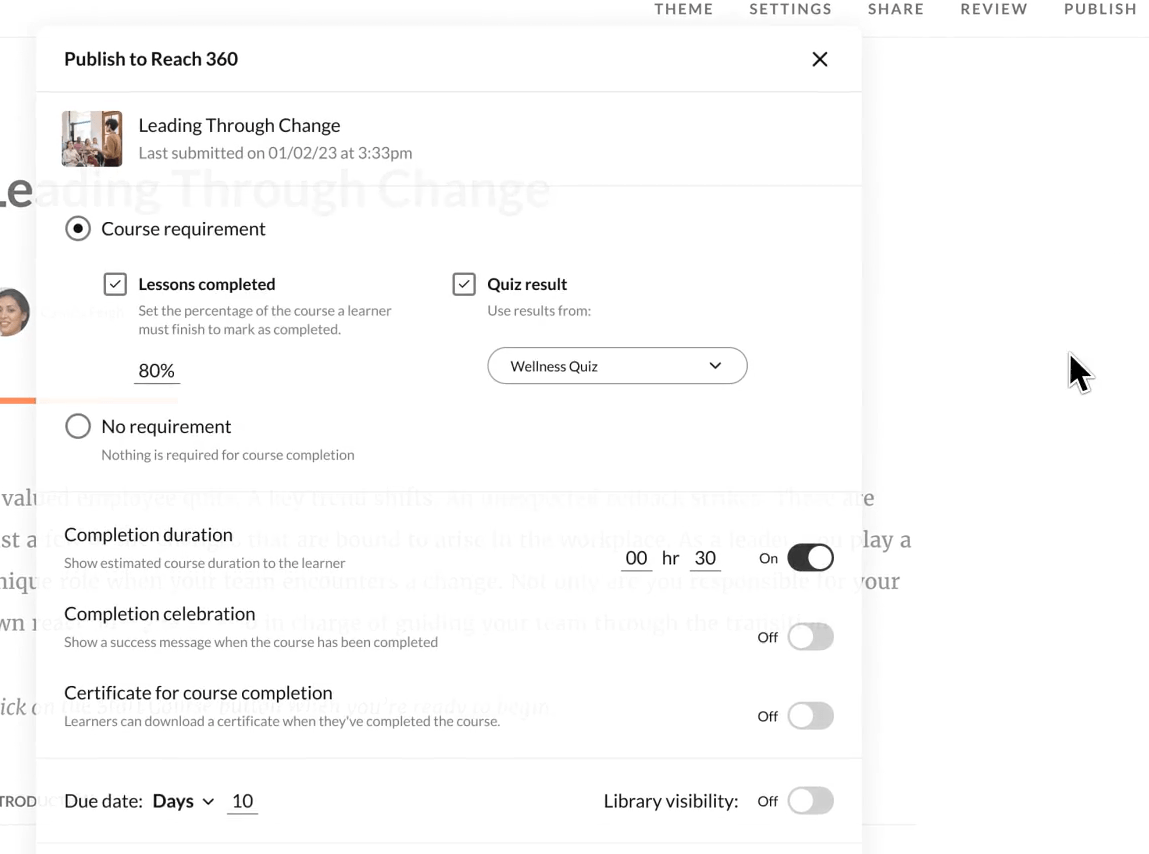Select the Course requirement radio button
1149x854 pixels.
[x=78, y=229]
